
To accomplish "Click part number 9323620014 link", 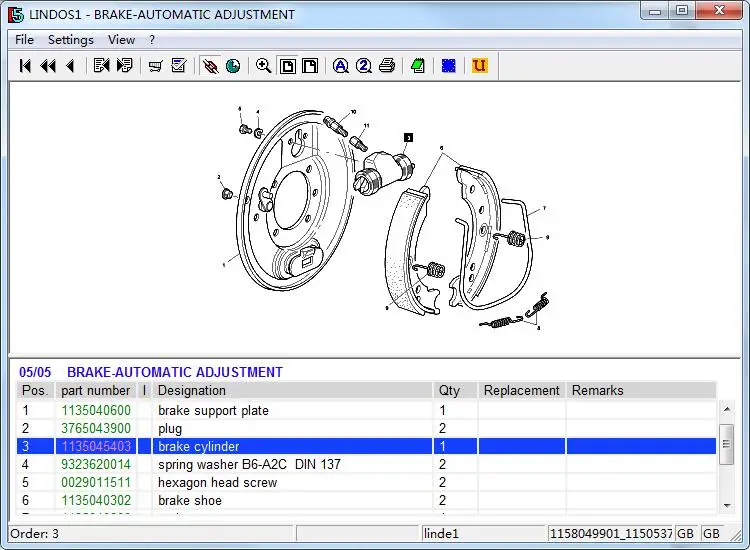I will click(x=96, y=465).
